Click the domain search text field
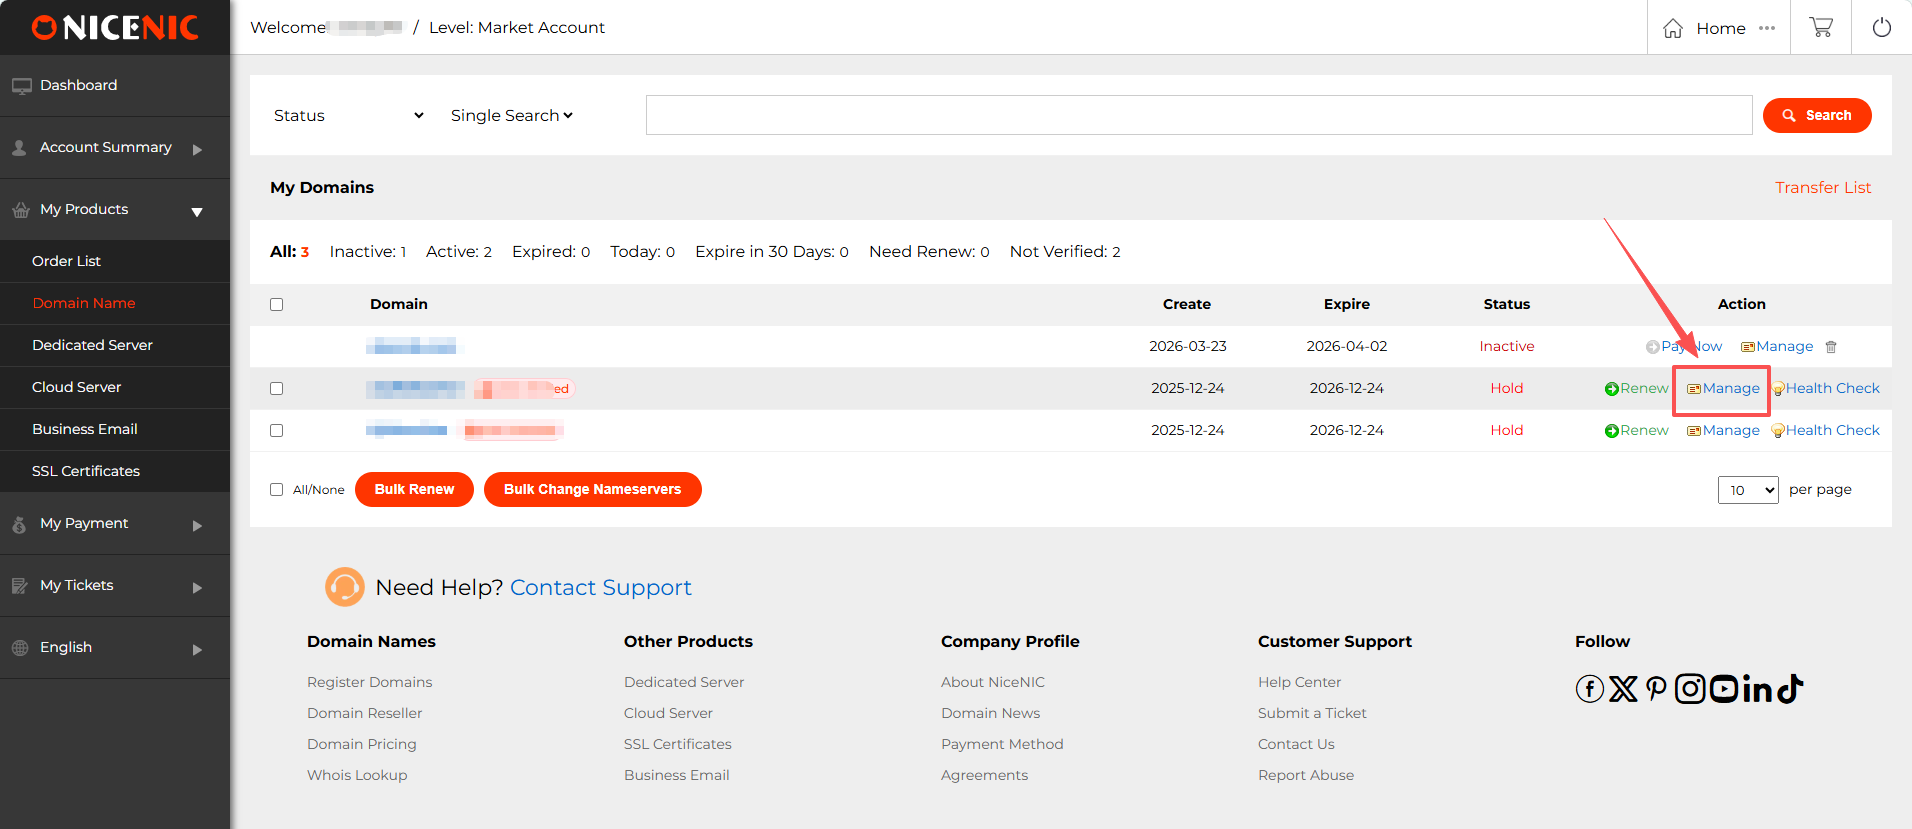This screenshot has height=829, width=1912. [1198, 115]
